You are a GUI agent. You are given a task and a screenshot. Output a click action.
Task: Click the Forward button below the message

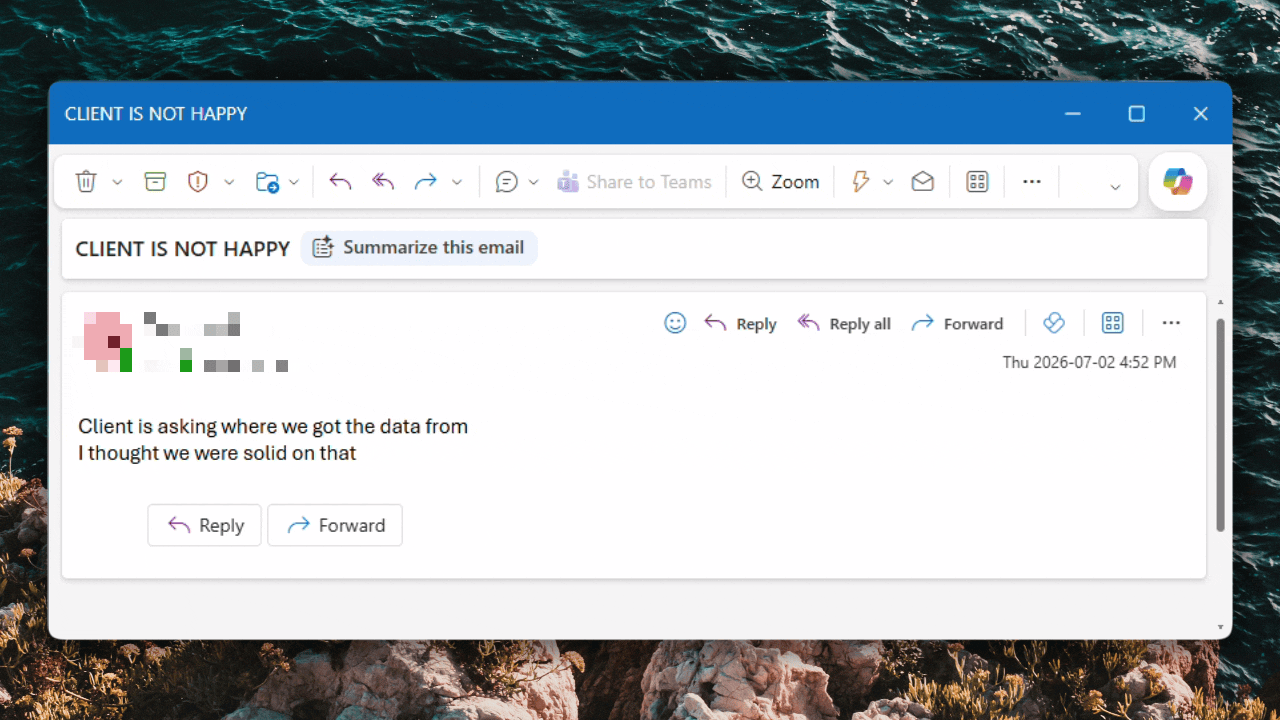coord(335,525)
